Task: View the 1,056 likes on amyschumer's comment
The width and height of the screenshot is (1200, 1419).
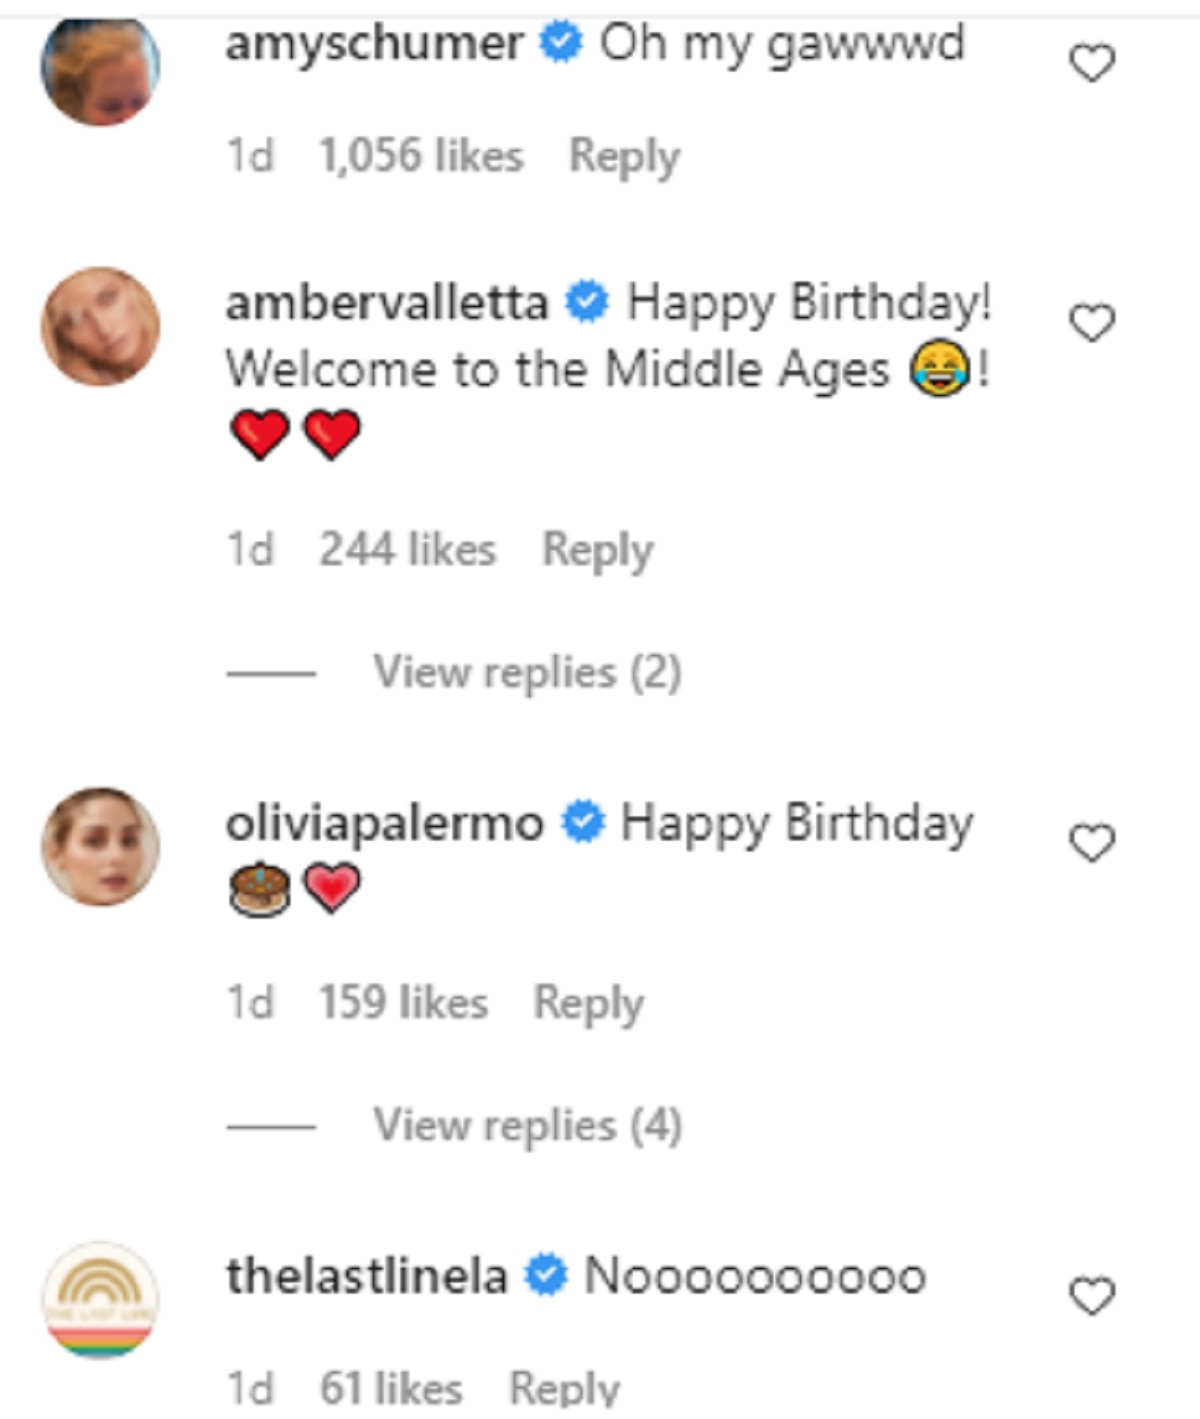Action: pyautogui.click(x=420, y=157)
